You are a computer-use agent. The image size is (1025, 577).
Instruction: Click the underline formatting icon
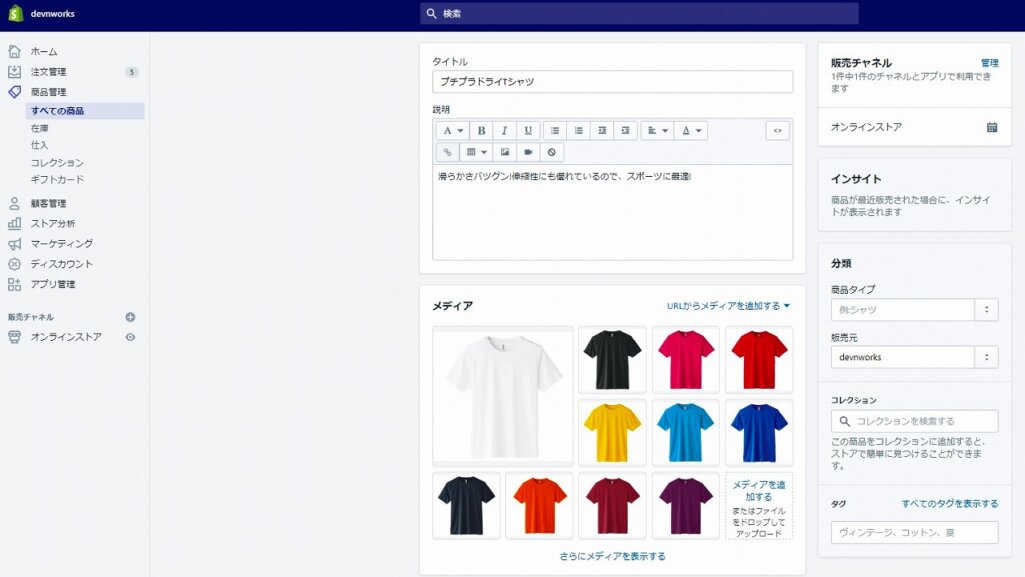click(528, 130)
